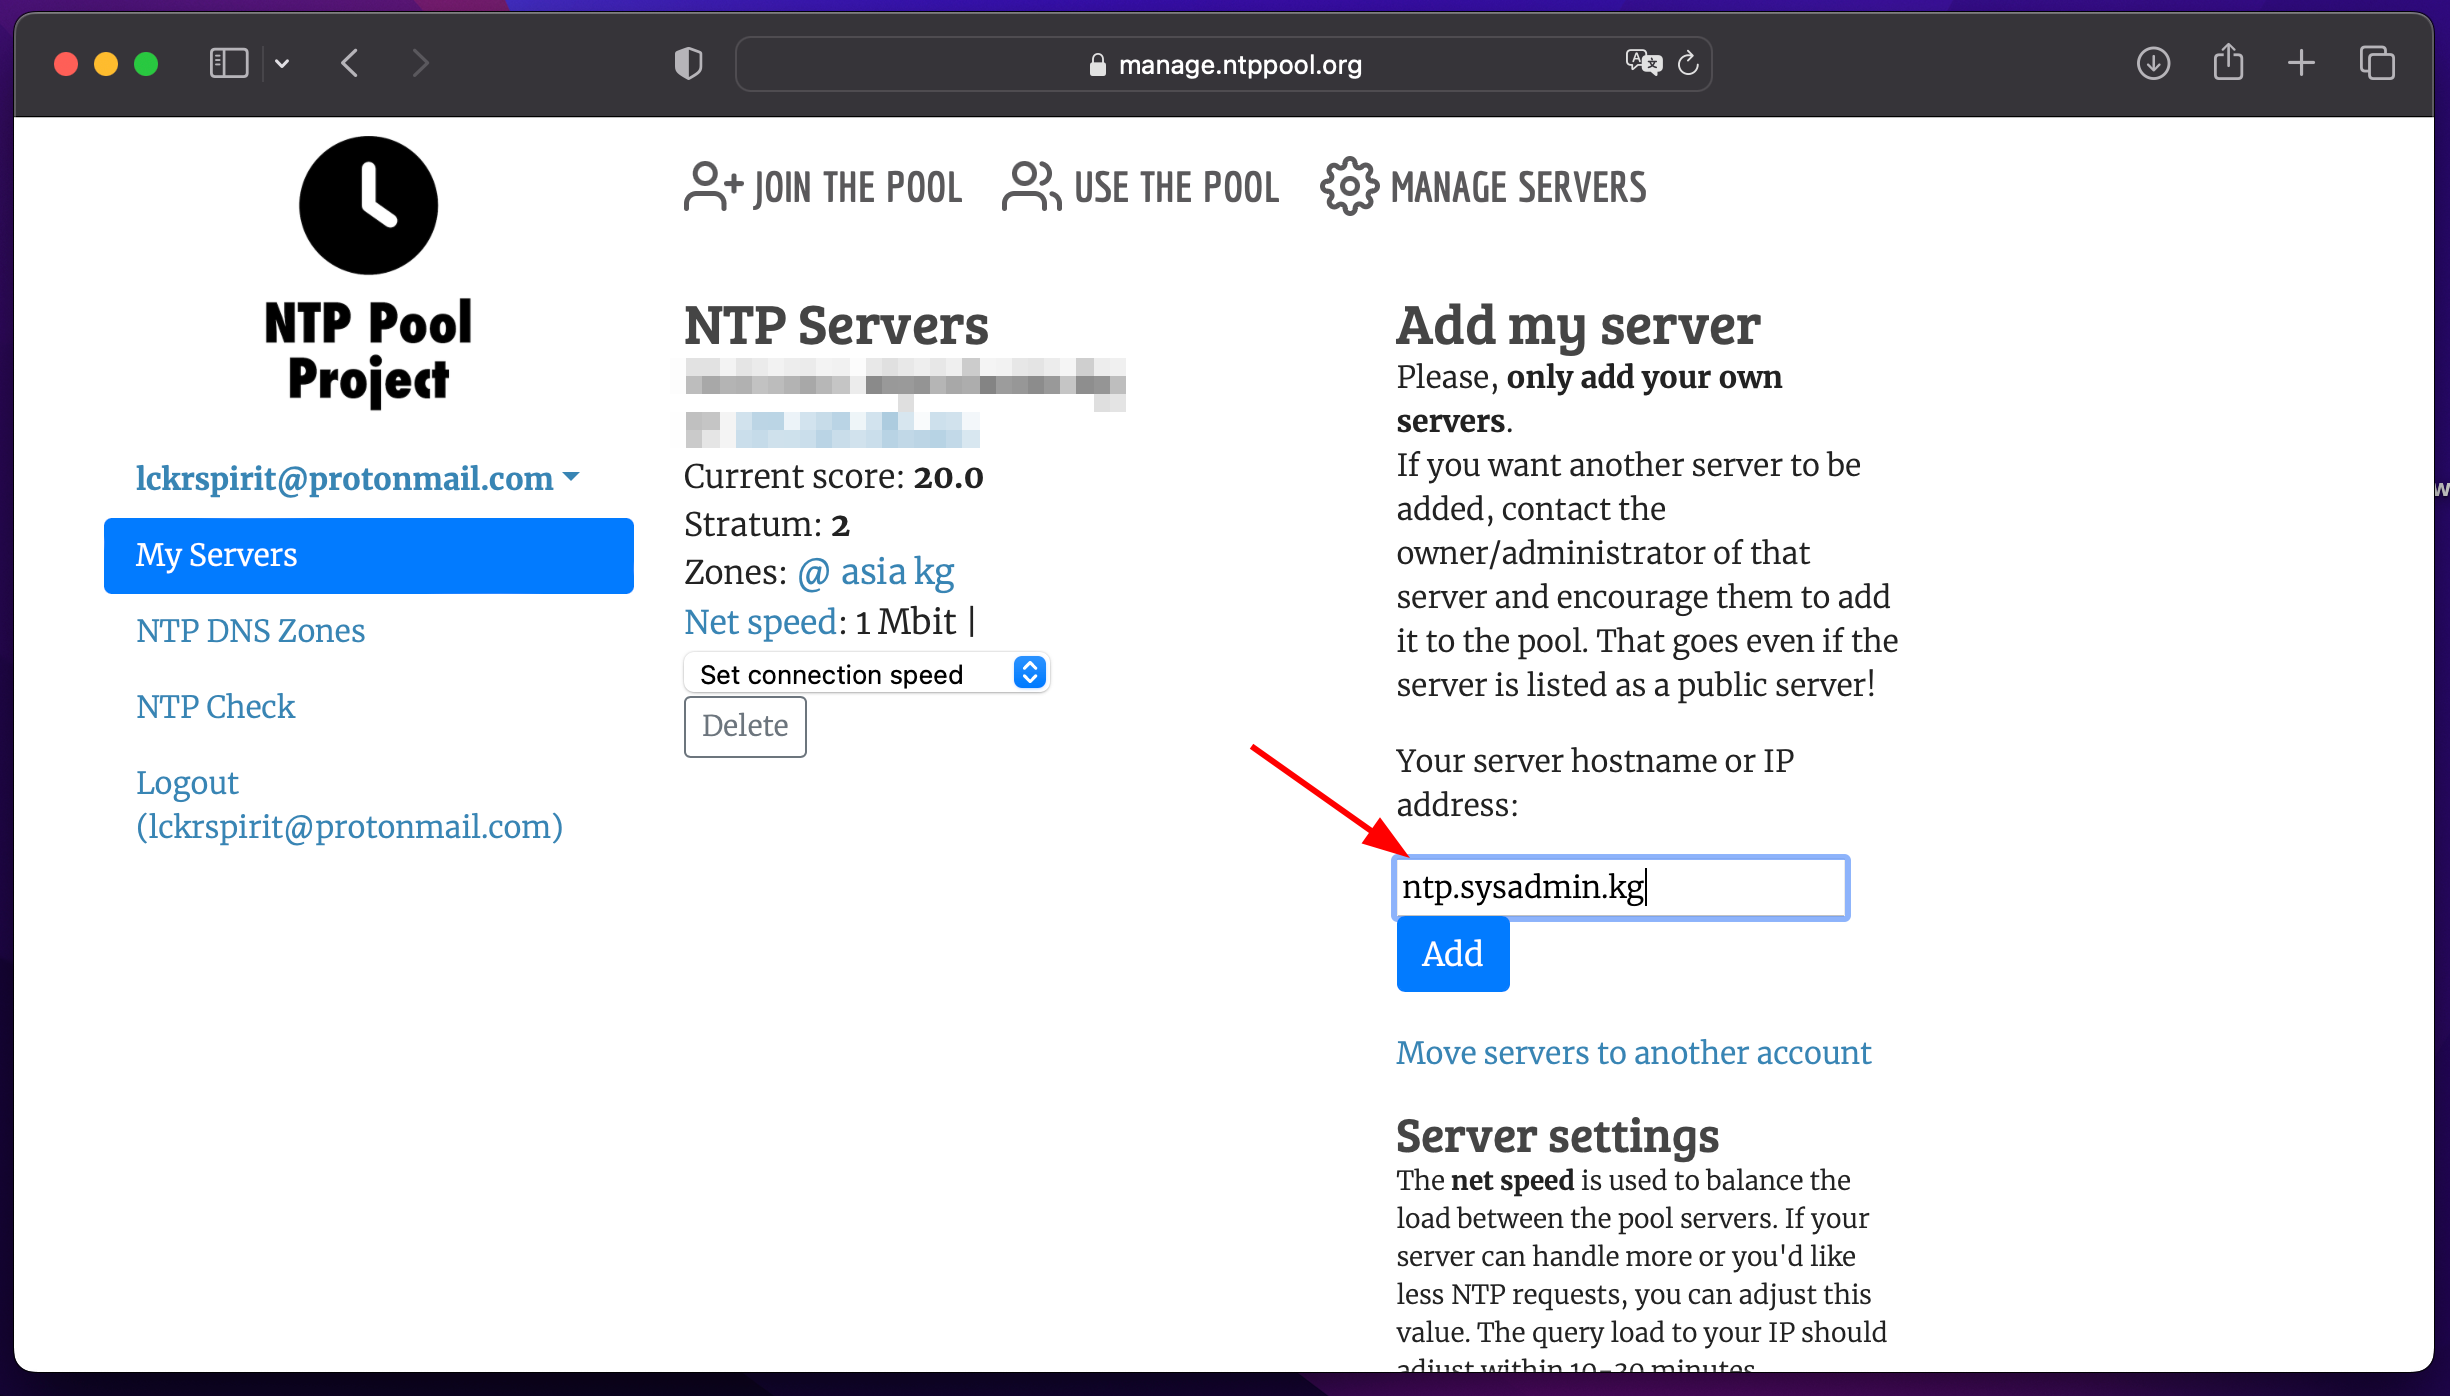Click the NTP Check link
Viewport: 2450px width, 1396px height.
tap(215, 706)
